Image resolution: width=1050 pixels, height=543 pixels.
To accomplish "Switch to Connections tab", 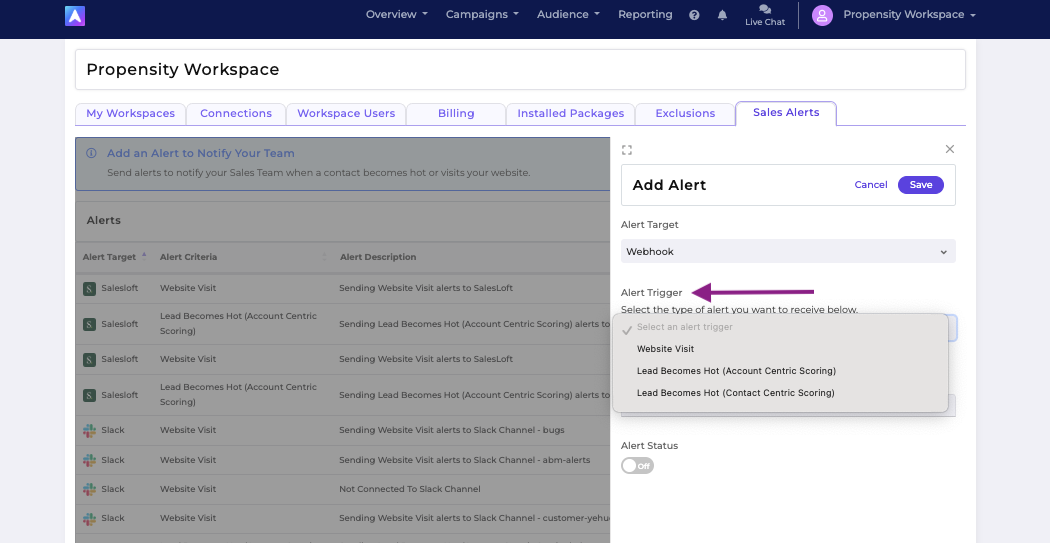I will pos(236,114).
